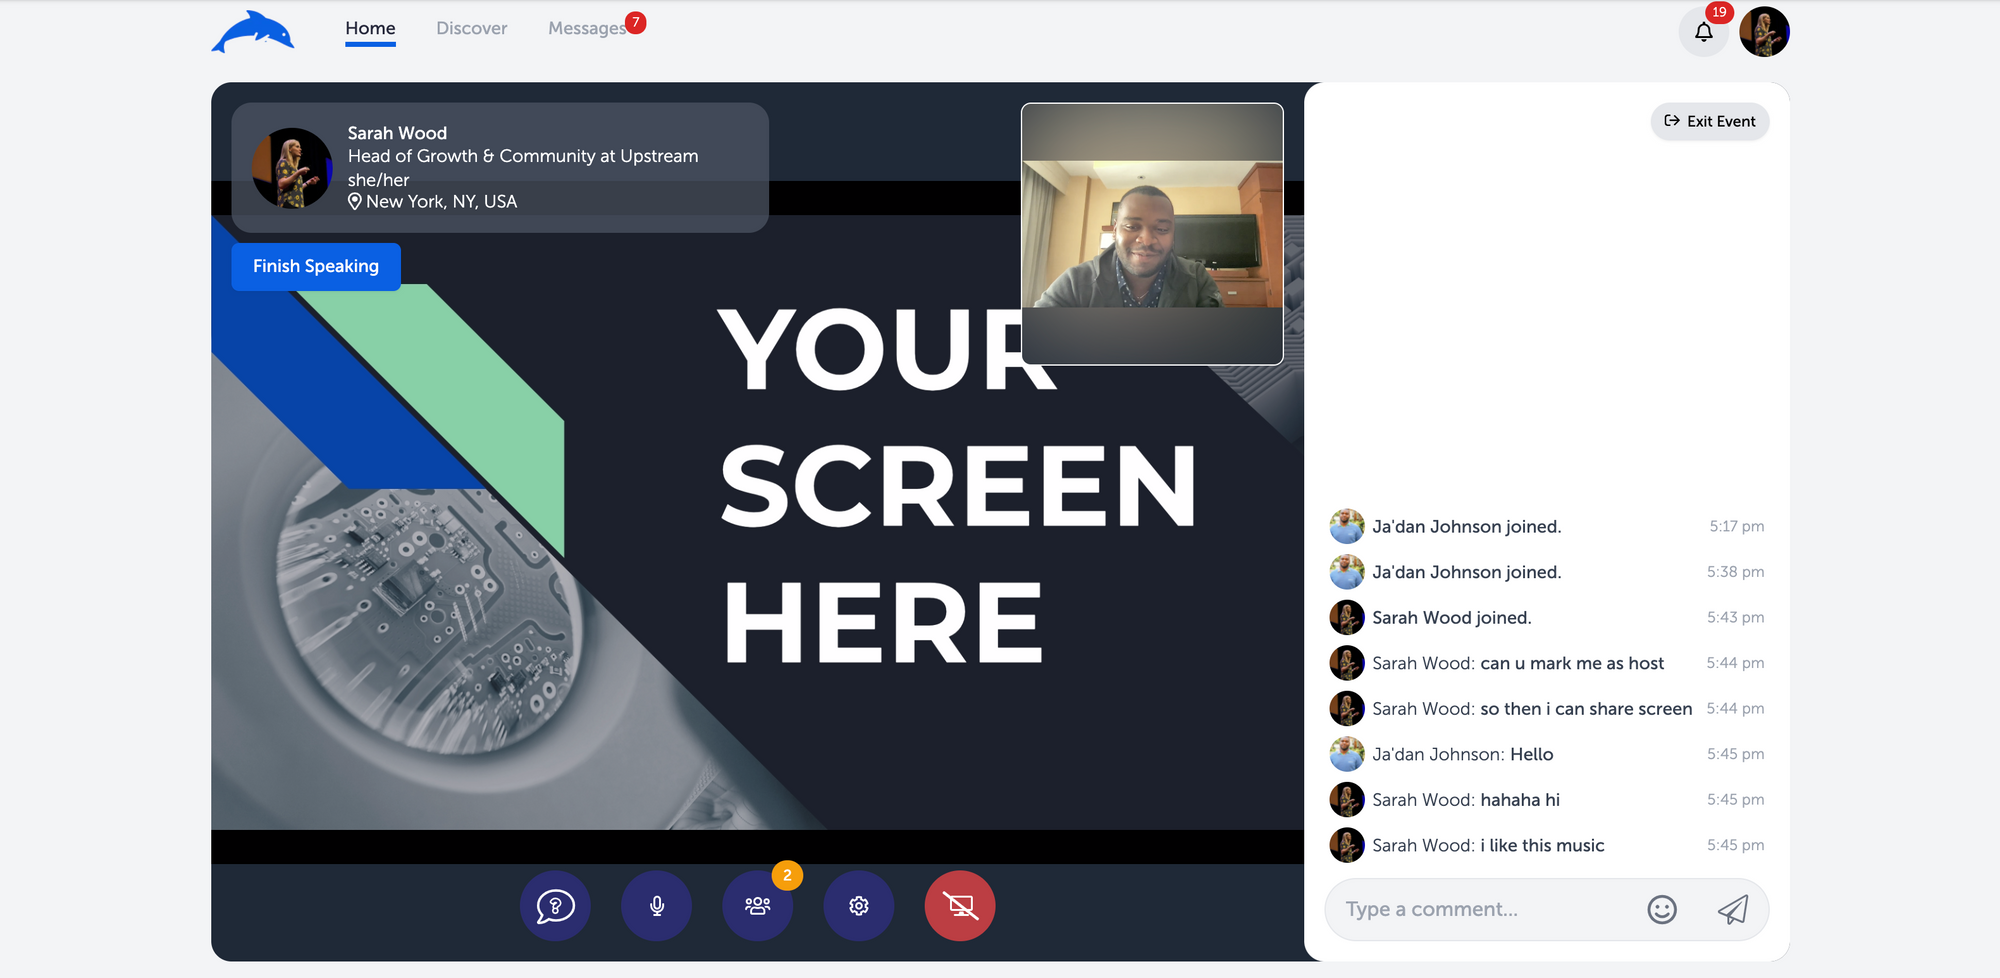Image resolution: width=2000 pixels, height=978 pixels.
Task: Click 'Ja'dan Johnson joined.' at 5:17 pm
Action: (1466, 526)
